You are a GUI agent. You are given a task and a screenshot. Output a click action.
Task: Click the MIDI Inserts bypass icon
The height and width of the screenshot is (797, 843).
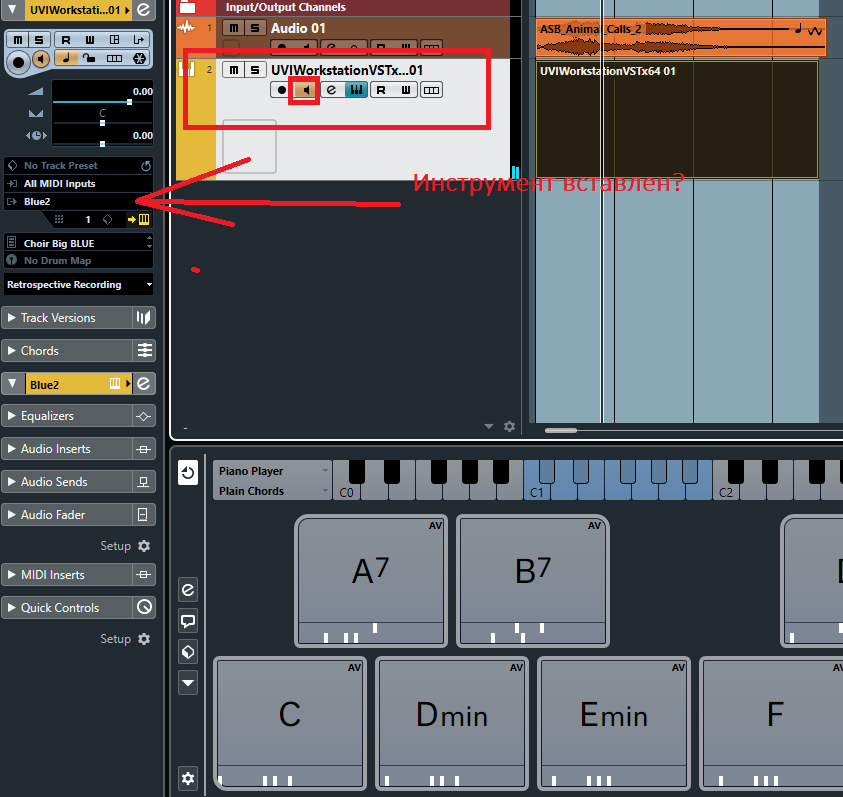click(x=144, y=575)
